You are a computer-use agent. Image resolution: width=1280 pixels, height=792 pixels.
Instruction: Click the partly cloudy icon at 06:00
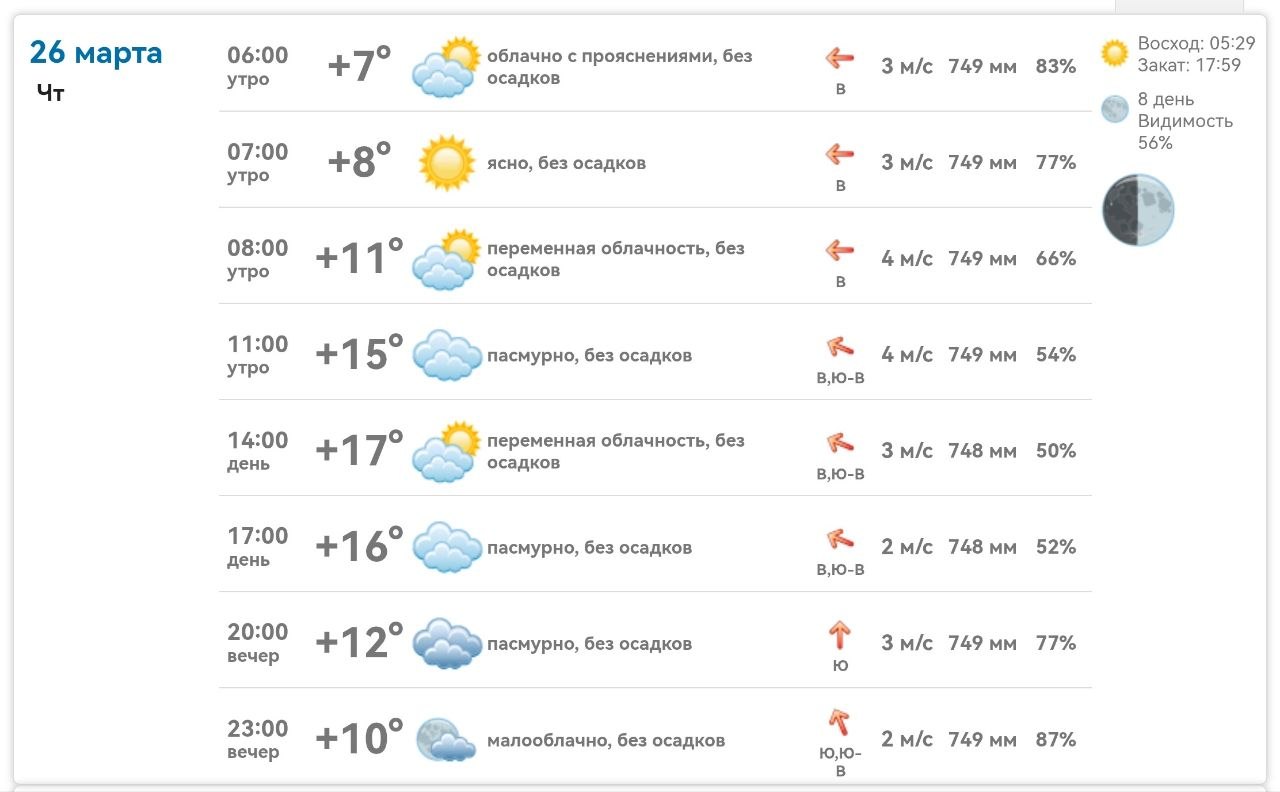(x=446, y=67)
